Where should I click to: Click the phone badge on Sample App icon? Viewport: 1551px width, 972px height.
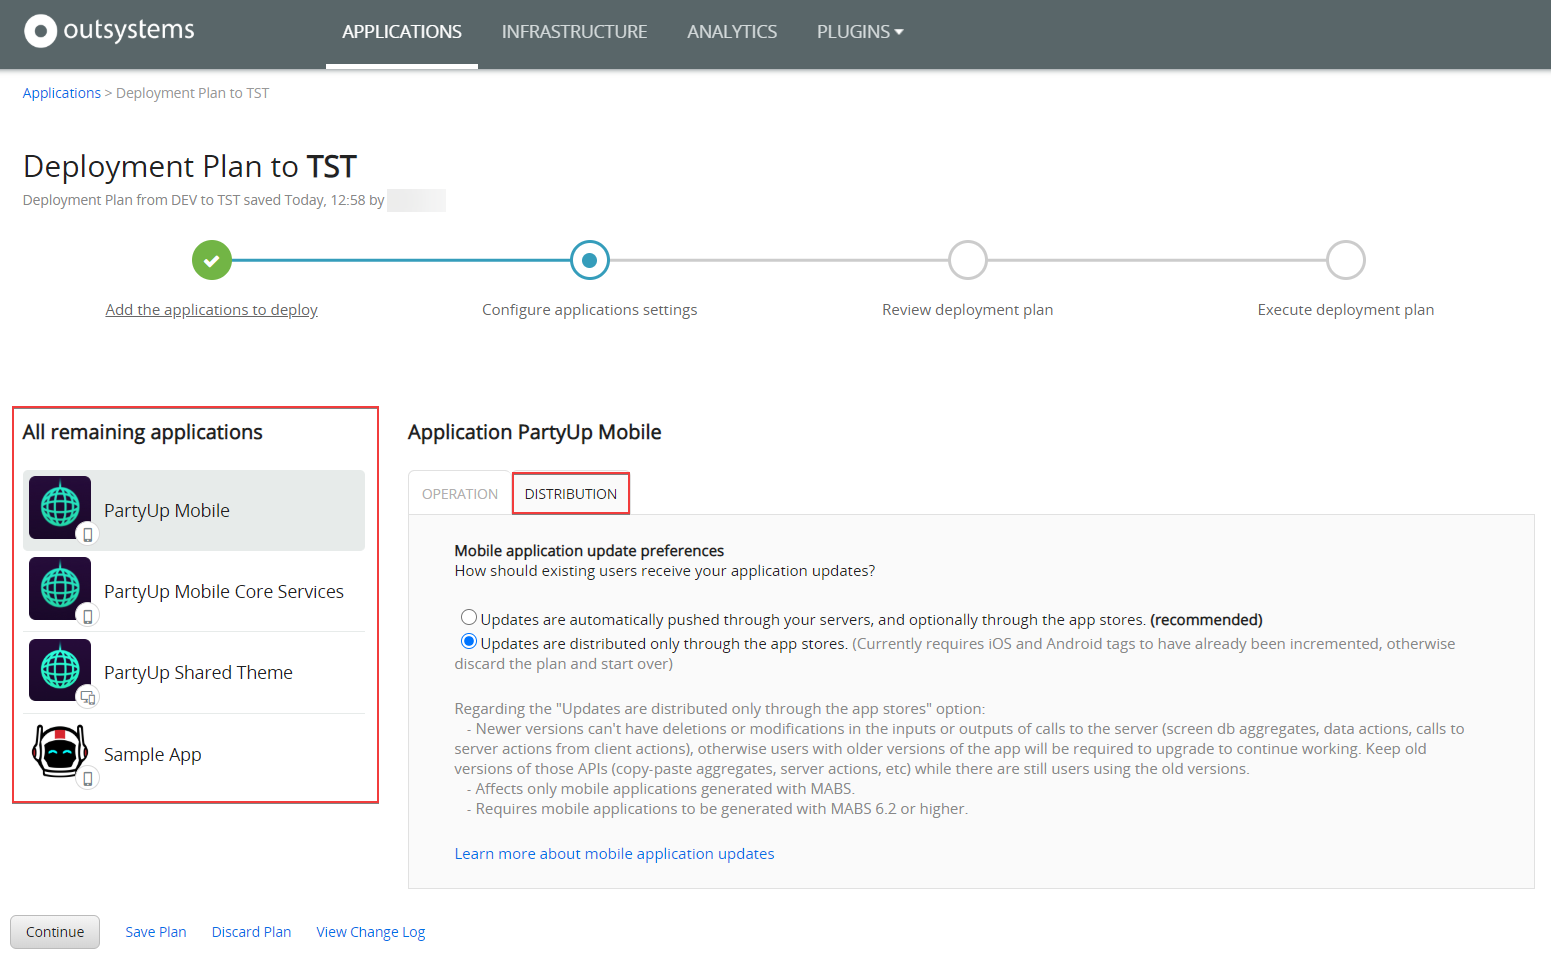[88, 778]
